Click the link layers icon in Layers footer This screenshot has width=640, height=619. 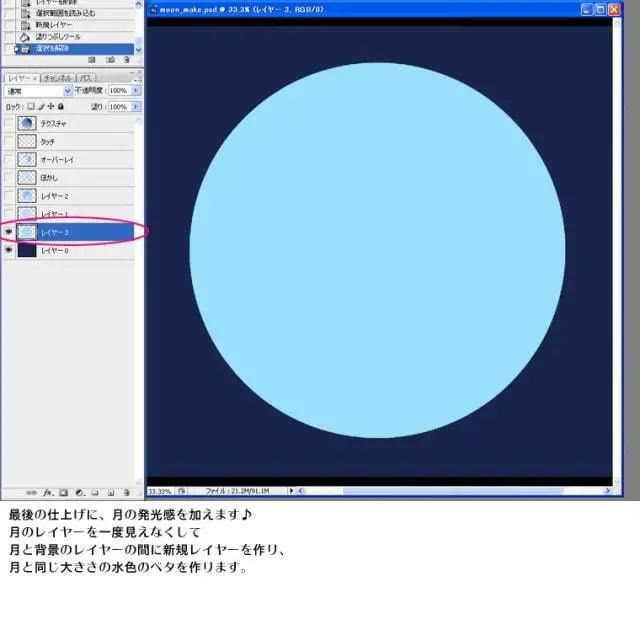click(x=32, y=492)
